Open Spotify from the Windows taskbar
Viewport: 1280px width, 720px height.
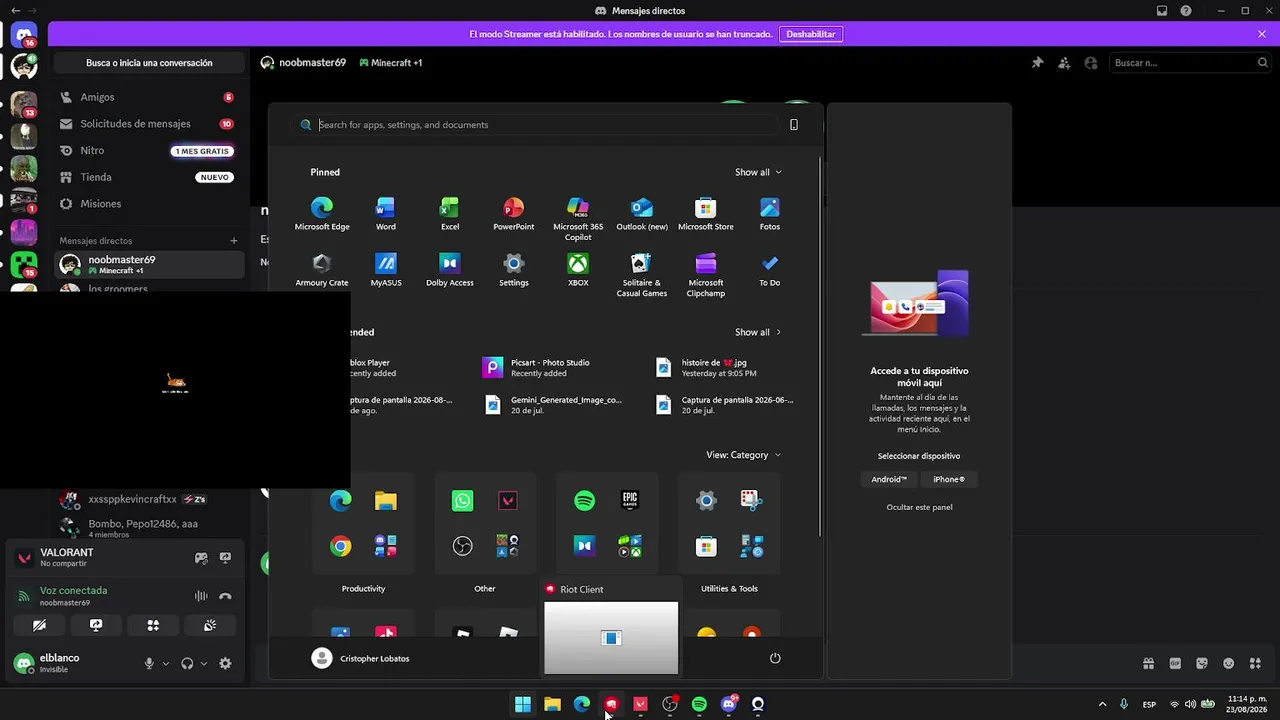point(699,704)
